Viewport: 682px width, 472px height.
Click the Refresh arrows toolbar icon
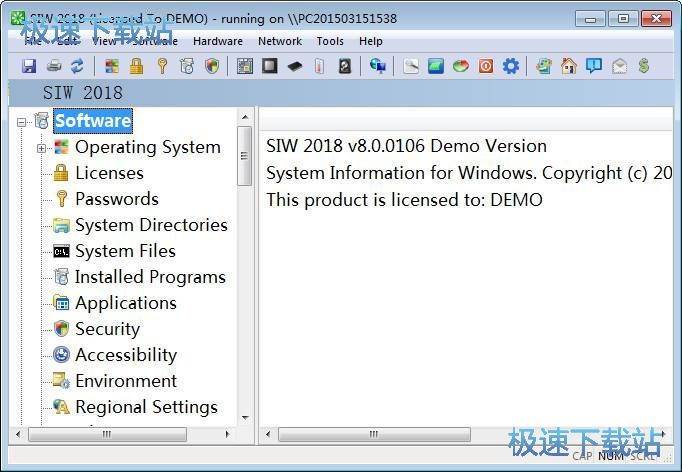point(77,66)
